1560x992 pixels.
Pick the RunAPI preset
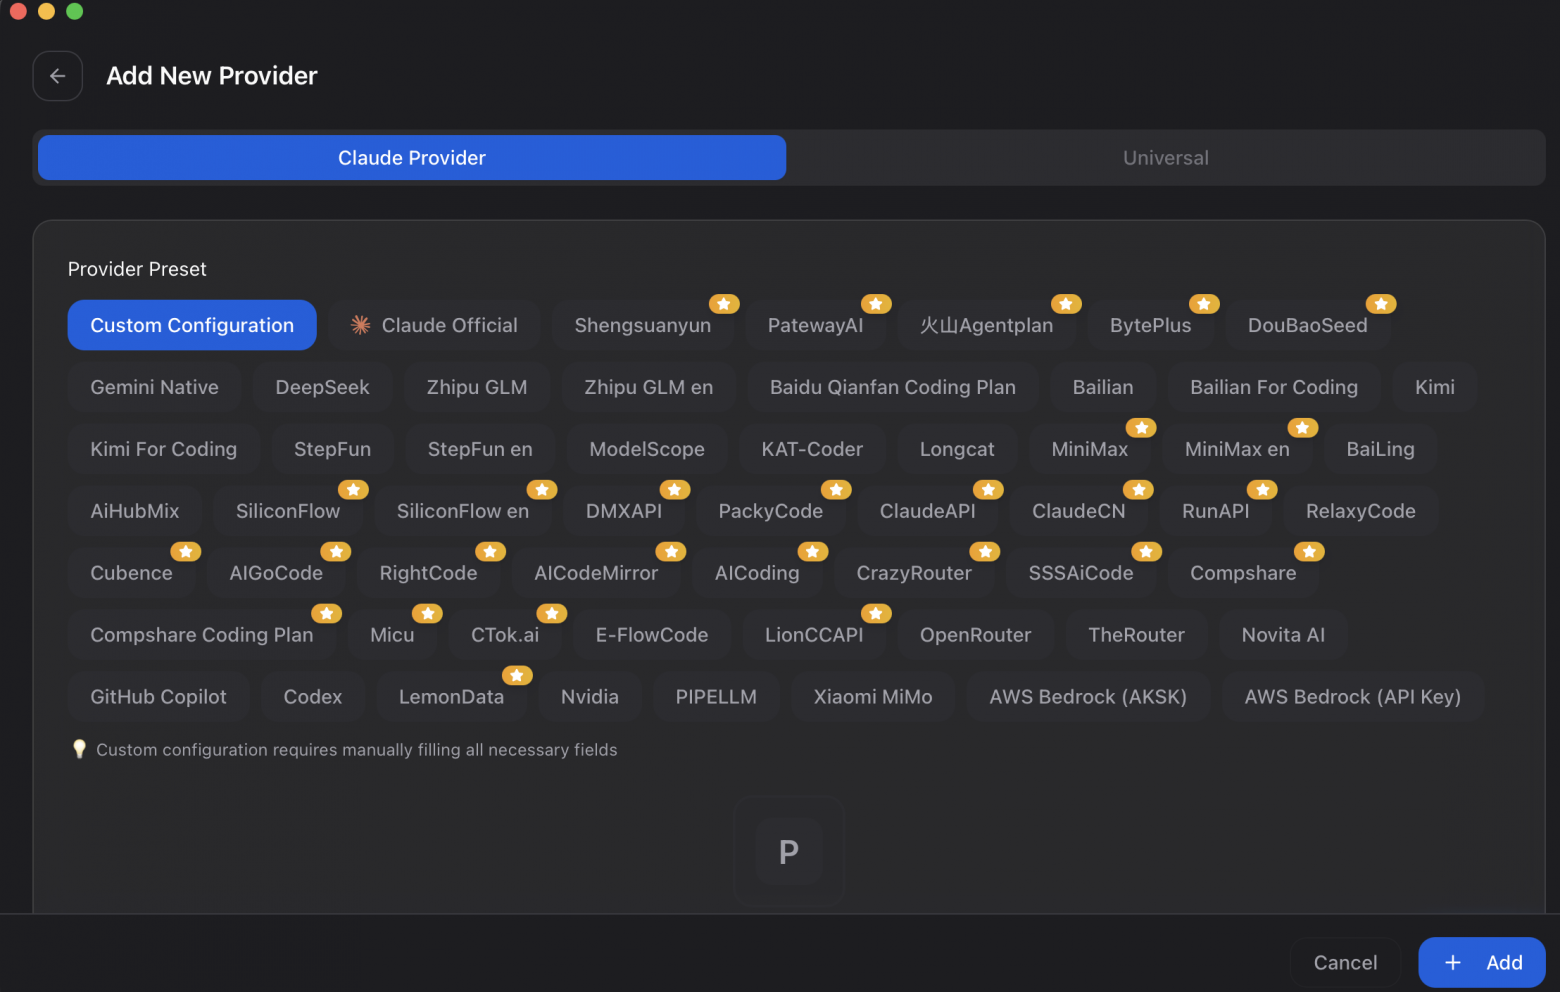tap(1216, 511)
